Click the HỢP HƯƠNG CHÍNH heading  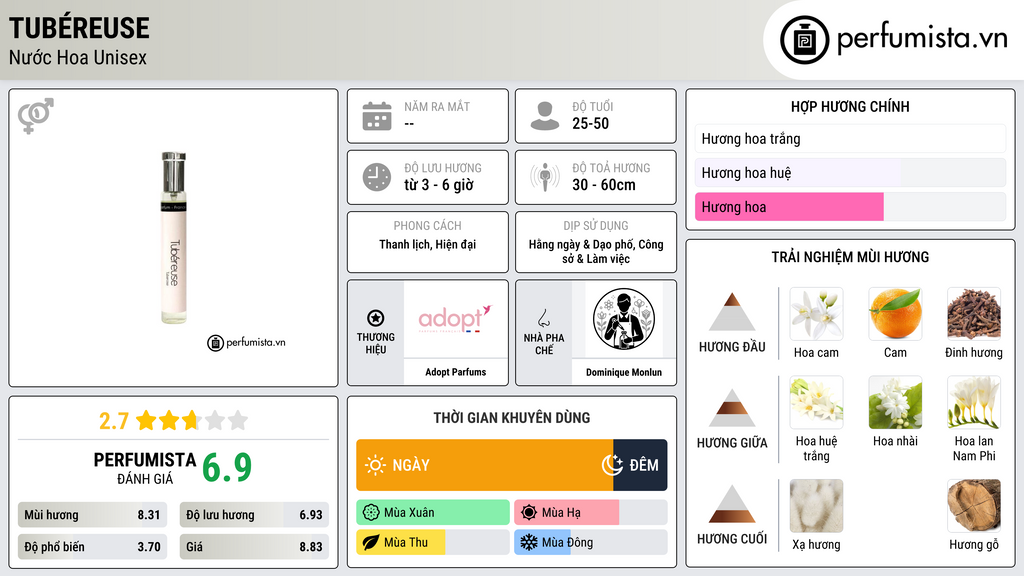point(850,106)
